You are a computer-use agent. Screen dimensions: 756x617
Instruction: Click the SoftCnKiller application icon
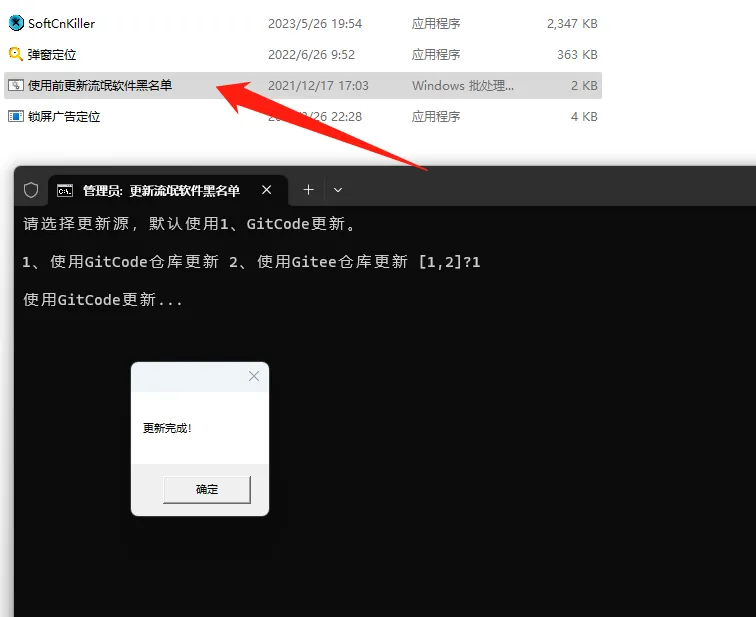(16, 23)
